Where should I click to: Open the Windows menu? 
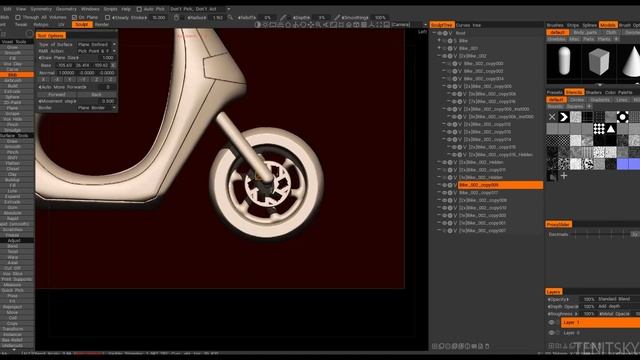pyautogui.click(x=90, y=9)
